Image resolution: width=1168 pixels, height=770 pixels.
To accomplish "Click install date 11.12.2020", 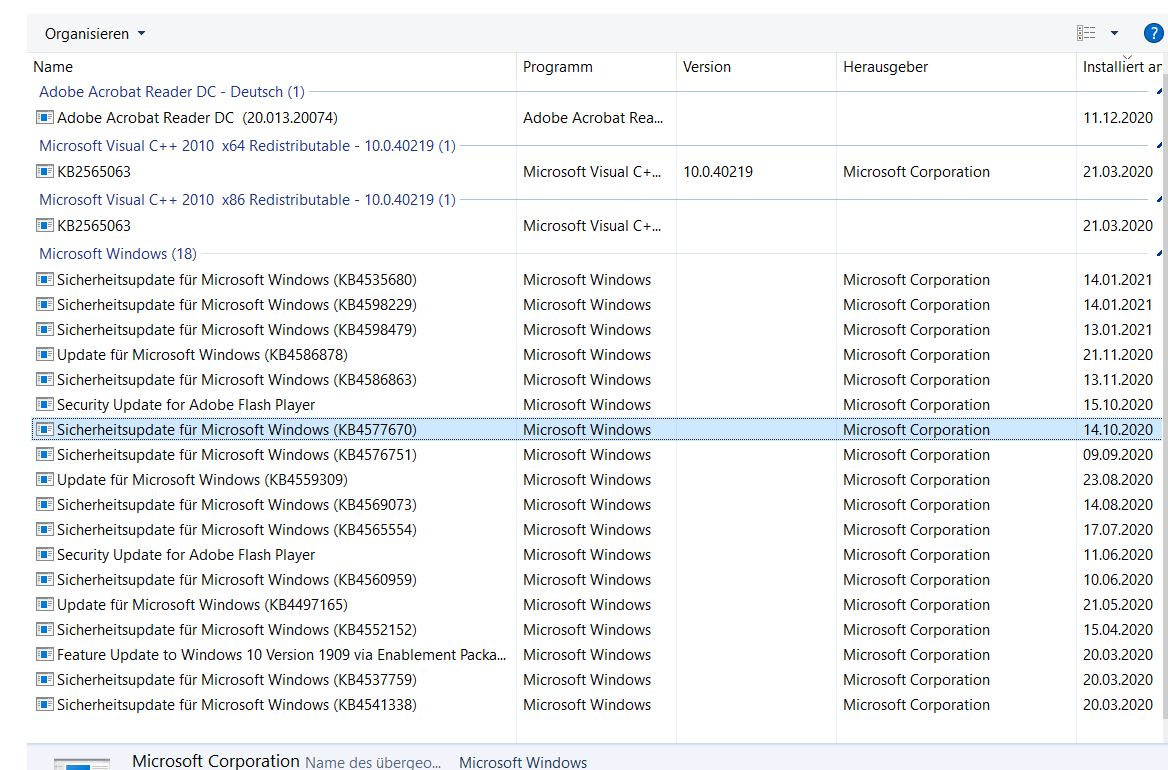I will pyautogui.click(x=1118, y=118).
